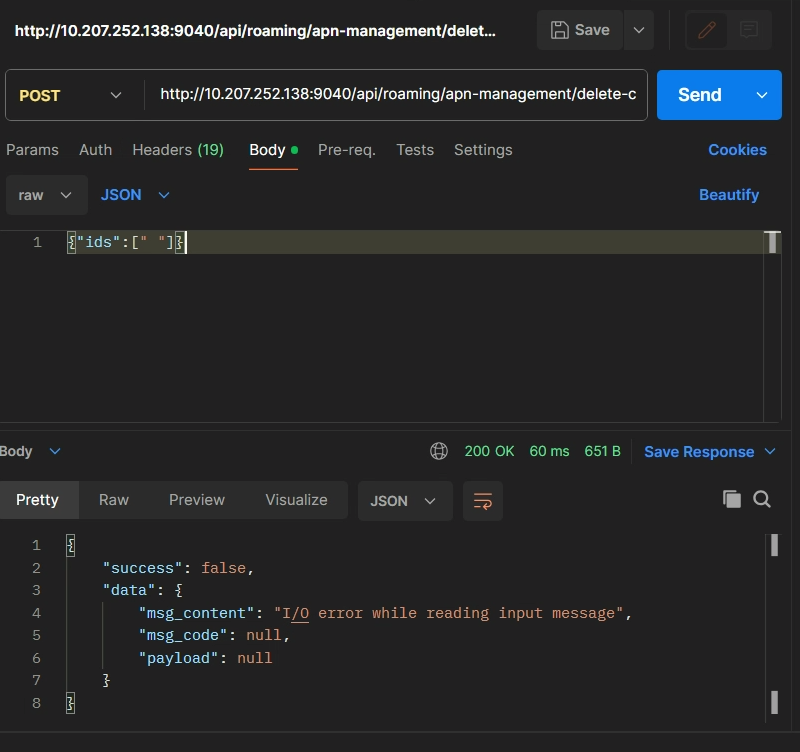Image resolution: width=800 pixels, height=752 pixels.
Task: Click the globe network icon
Action: (x=439, y=452)
